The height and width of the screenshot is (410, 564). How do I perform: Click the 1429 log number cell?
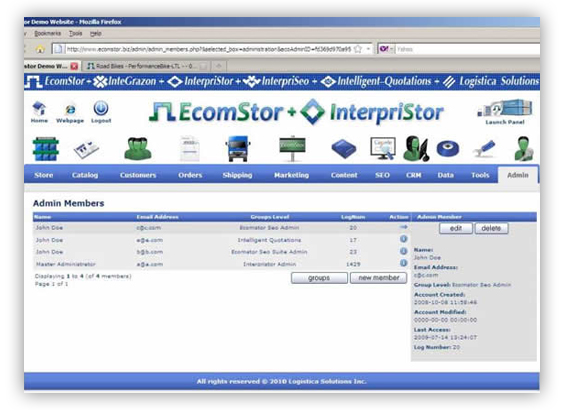pos(353,264)
